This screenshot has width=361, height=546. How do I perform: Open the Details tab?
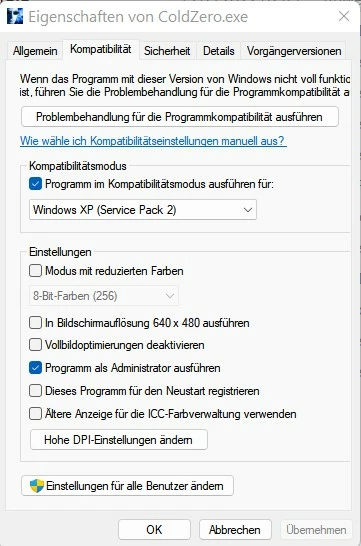(219, 51)
